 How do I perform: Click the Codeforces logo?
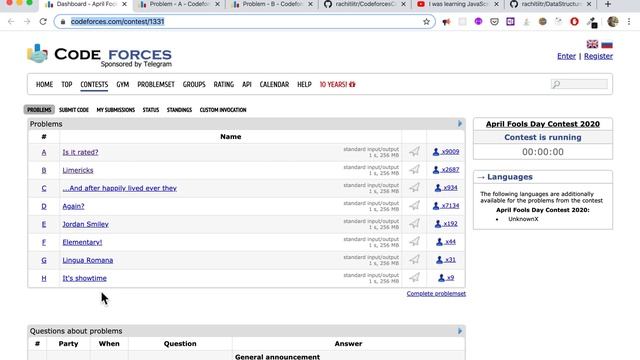click(99, 55)
